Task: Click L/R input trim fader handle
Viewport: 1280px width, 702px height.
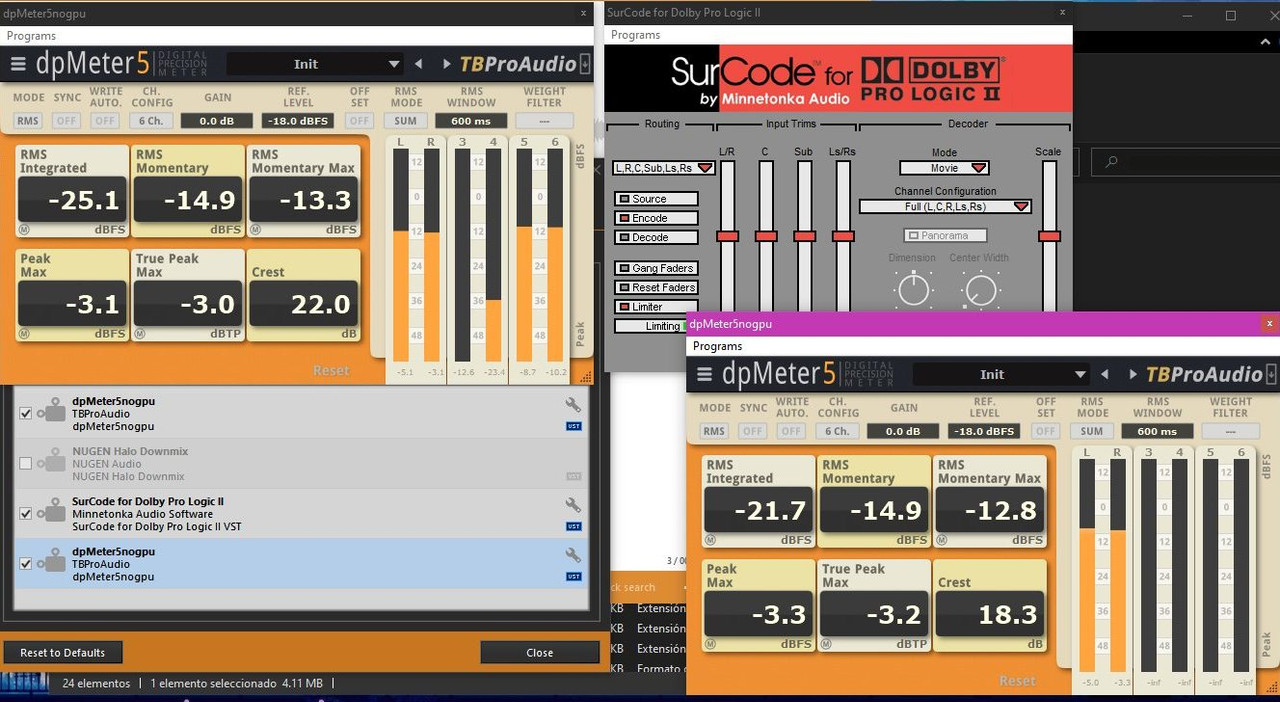Action: click(727, 236)
